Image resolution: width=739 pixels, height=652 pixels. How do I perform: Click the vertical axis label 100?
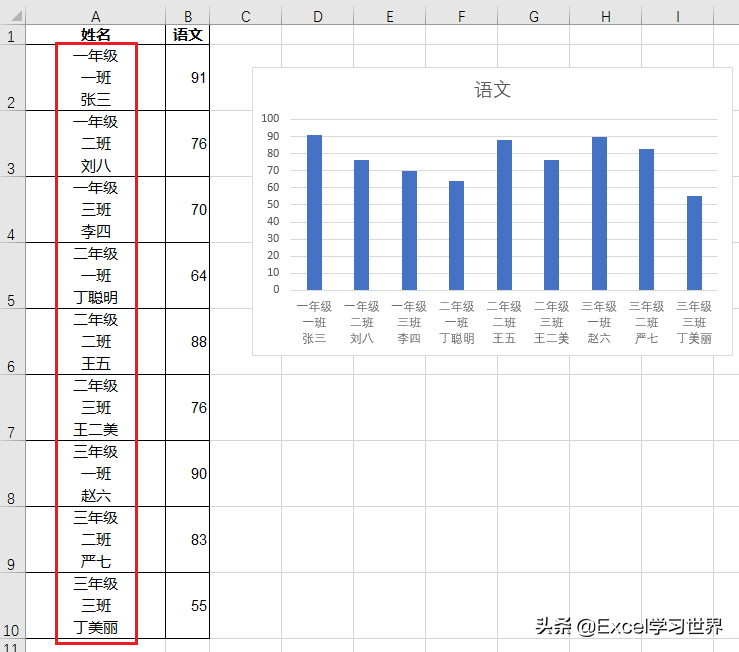pos(270,118)
